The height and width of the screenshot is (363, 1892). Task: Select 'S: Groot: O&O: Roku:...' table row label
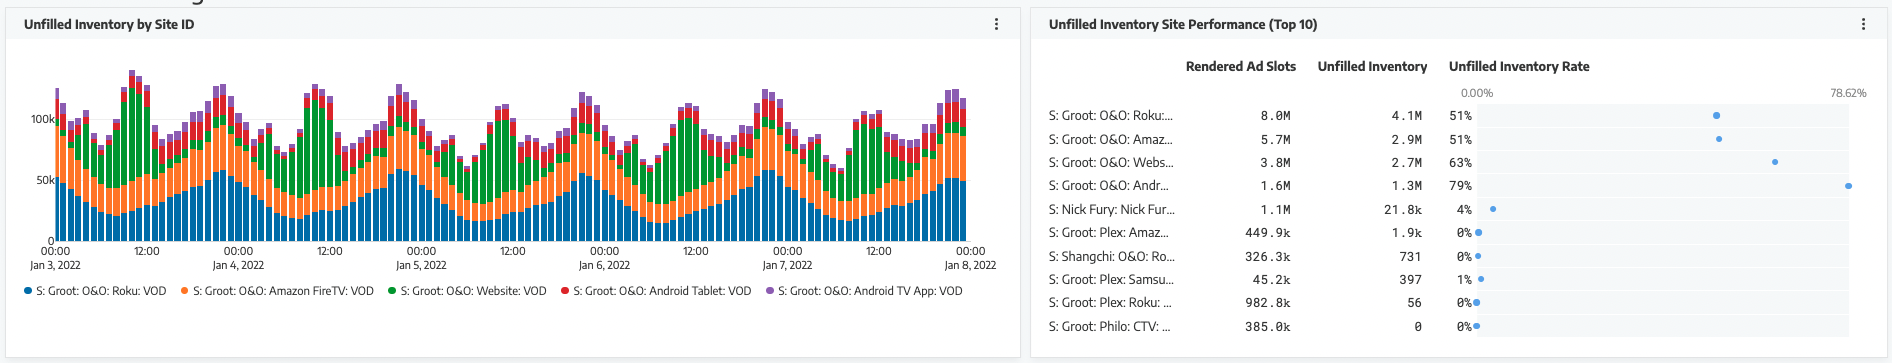[1110, 116]
